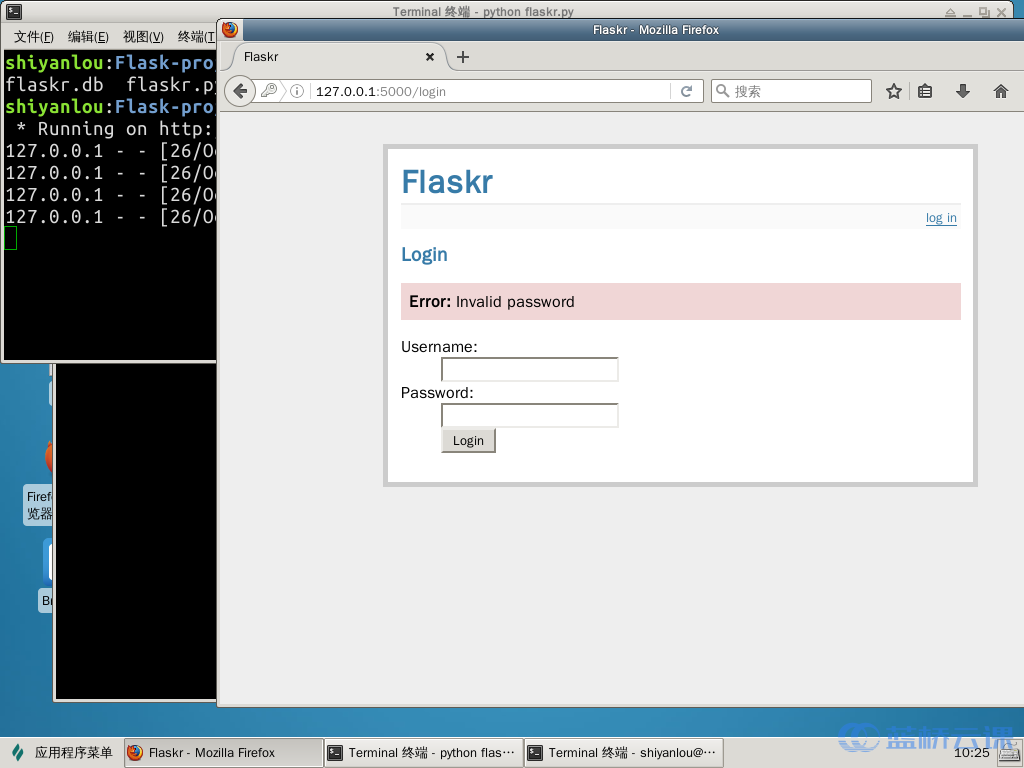This screenshot has height=768, width=1024.
Task: Close the Flaskr browser tab
Action: [431, 57]
